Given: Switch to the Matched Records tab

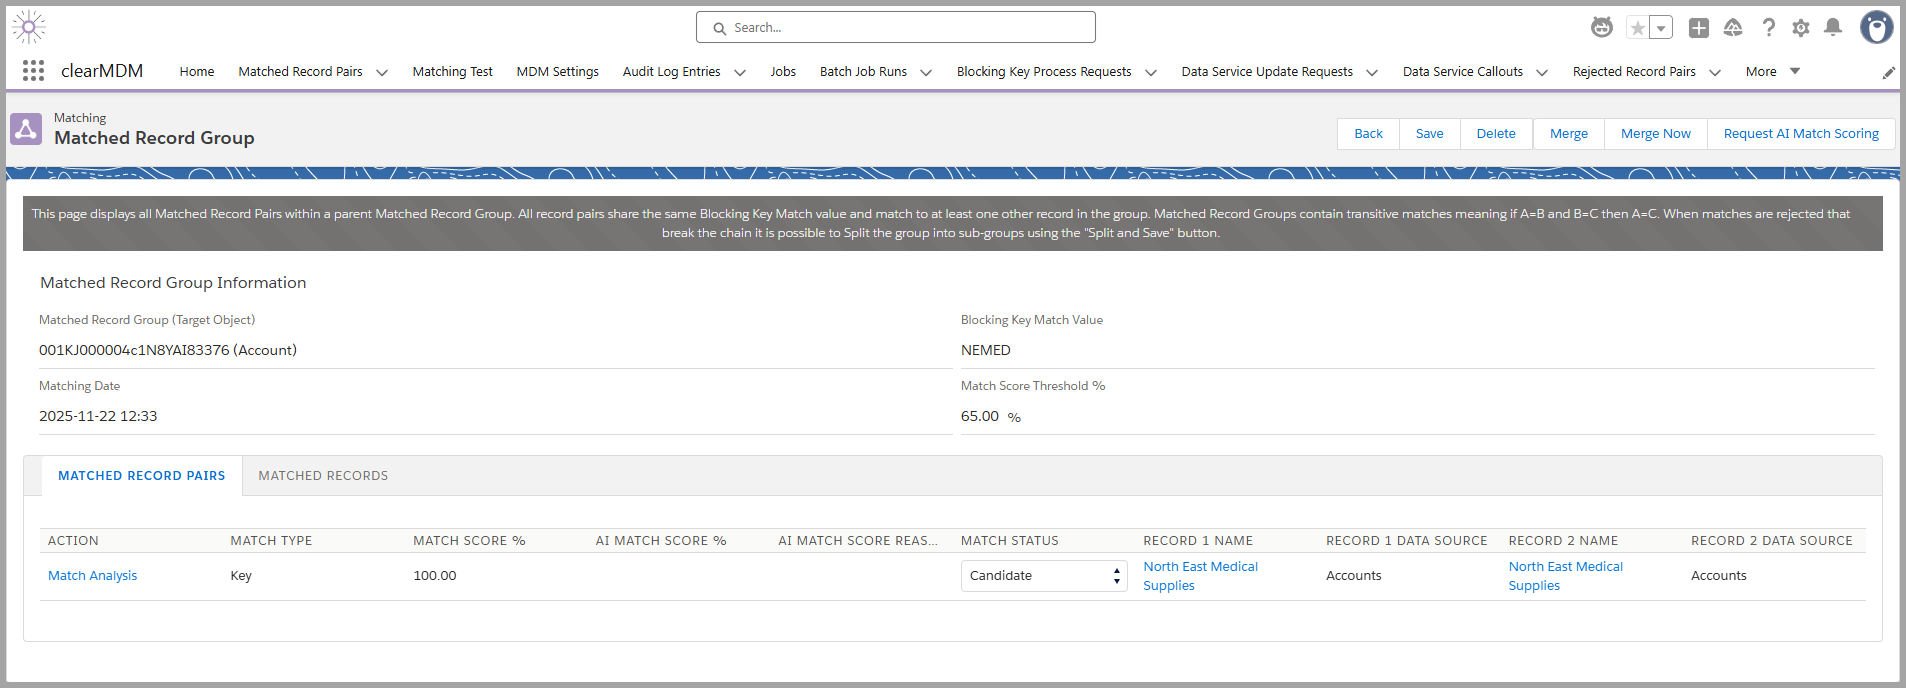Looking at the screenshot, I should 323,476.
